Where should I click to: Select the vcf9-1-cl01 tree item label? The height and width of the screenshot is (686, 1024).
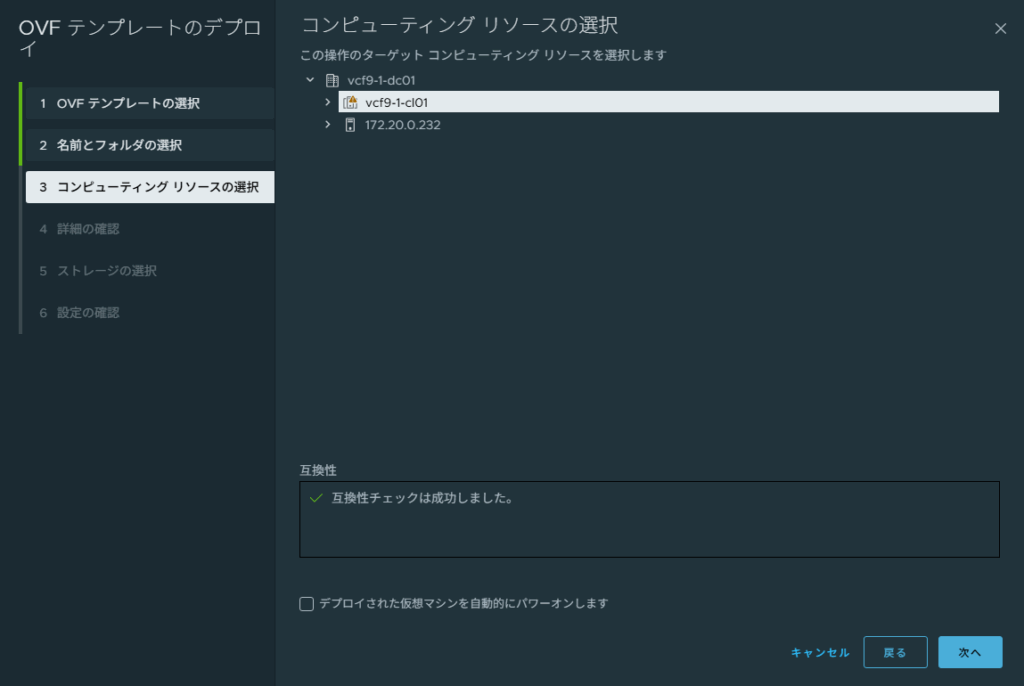397,102
